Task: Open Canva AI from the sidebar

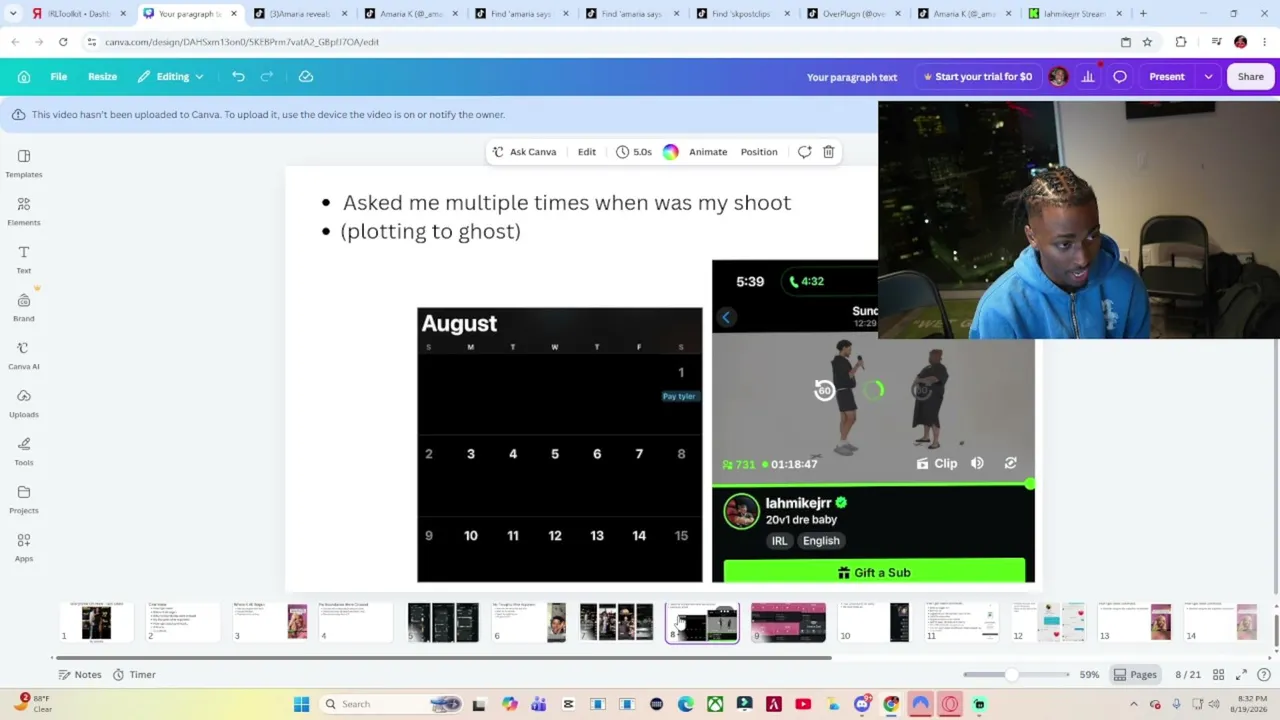Action: click(x=24, y=355)
